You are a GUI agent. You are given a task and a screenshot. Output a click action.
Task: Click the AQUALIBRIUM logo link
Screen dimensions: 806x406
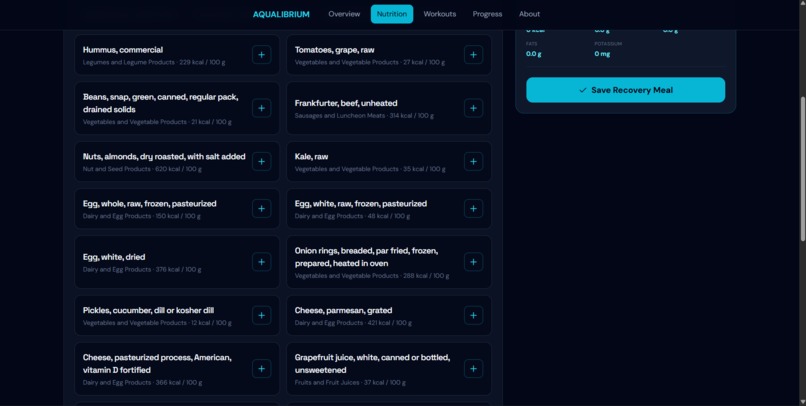click(281, 14)
